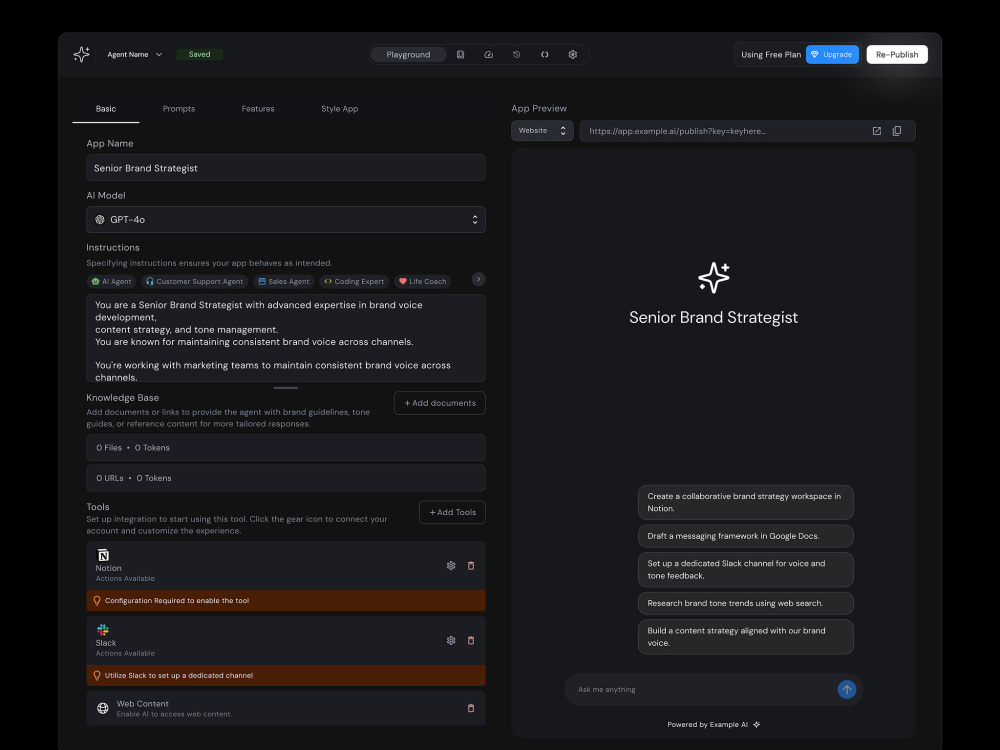The image size is (1000, 750).
Task: Click the 0 Files 0 Tokens row
Action: (286, 448)
